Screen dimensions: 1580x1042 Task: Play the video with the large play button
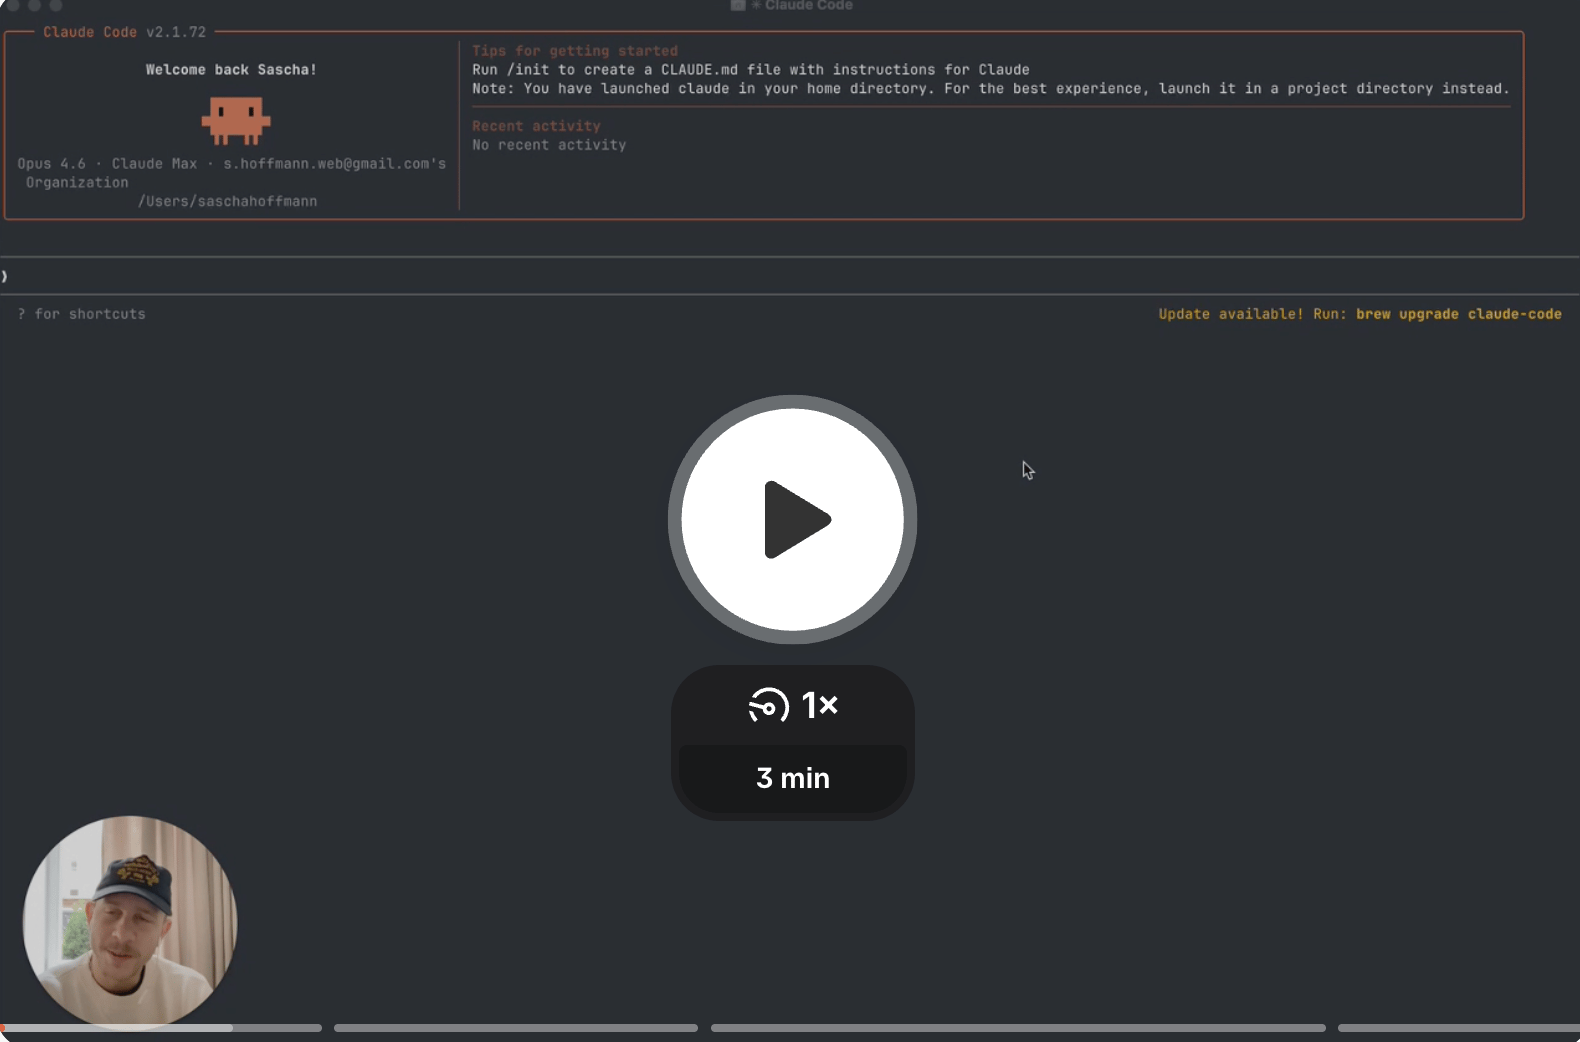coord(792,519)
